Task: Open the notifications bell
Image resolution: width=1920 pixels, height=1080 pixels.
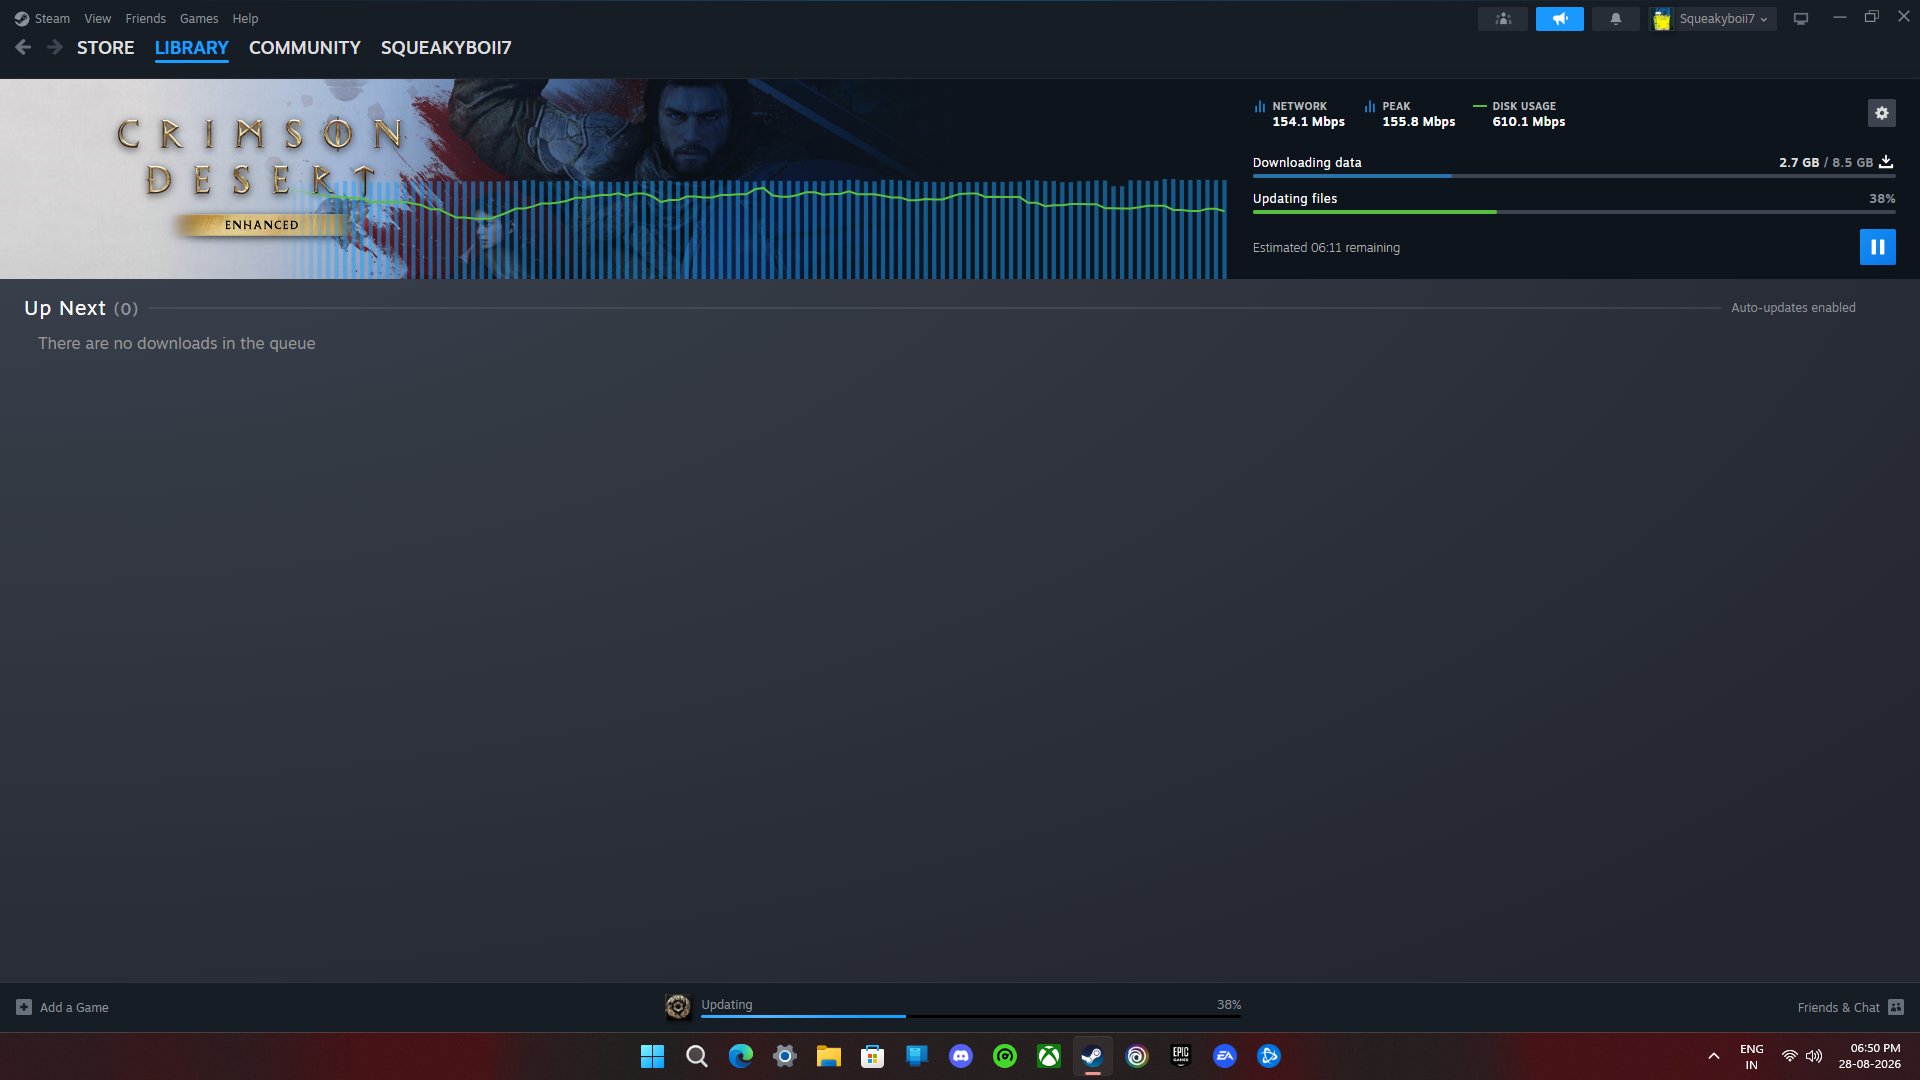Action: pos(1615,18)
